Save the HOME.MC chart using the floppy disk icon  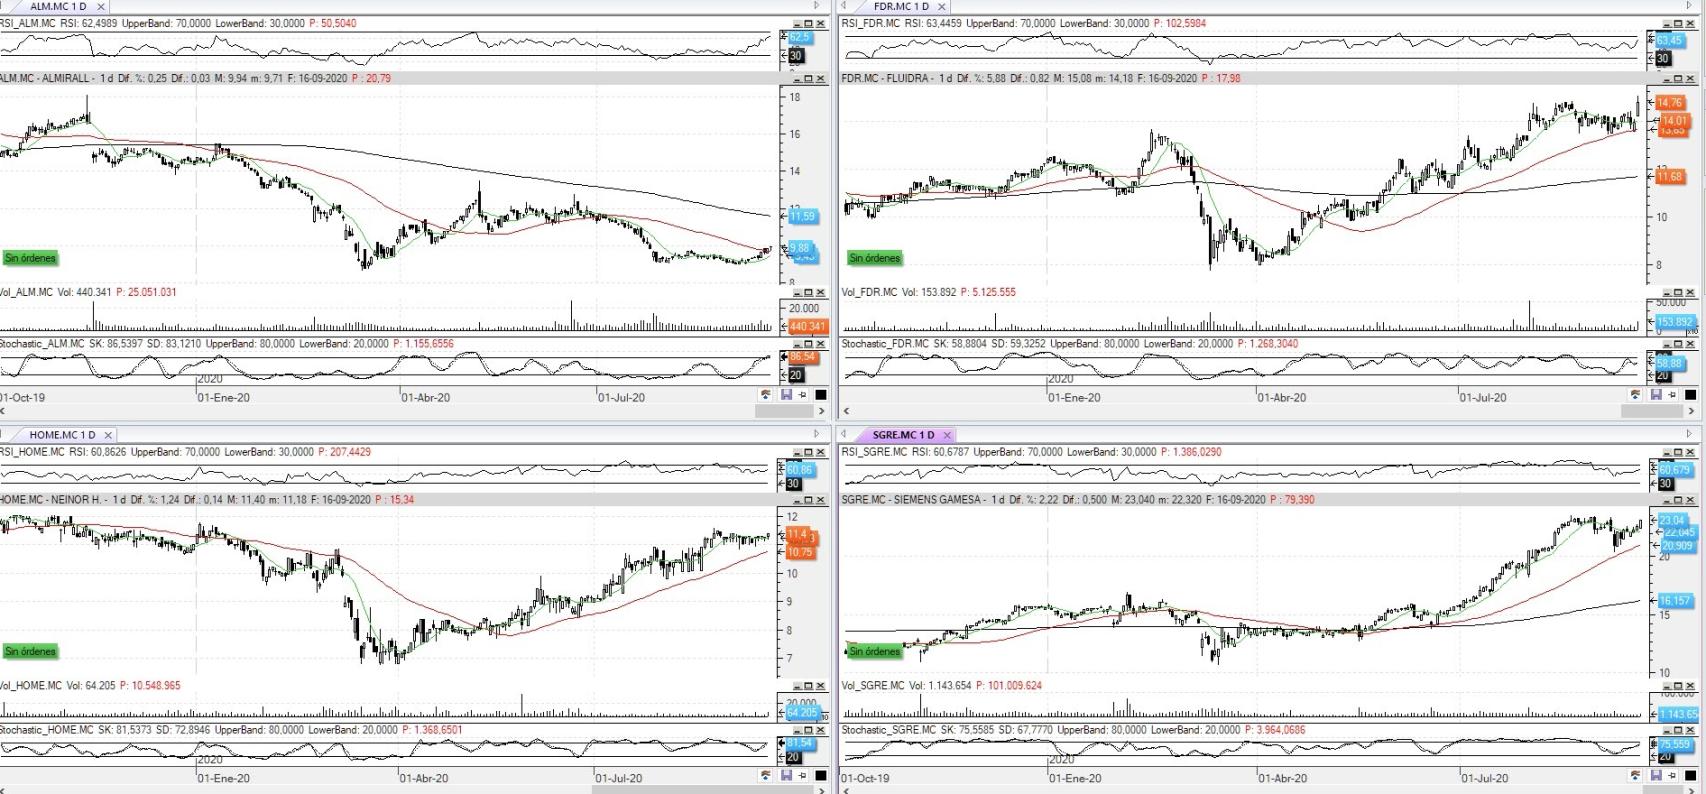[786, 775]
